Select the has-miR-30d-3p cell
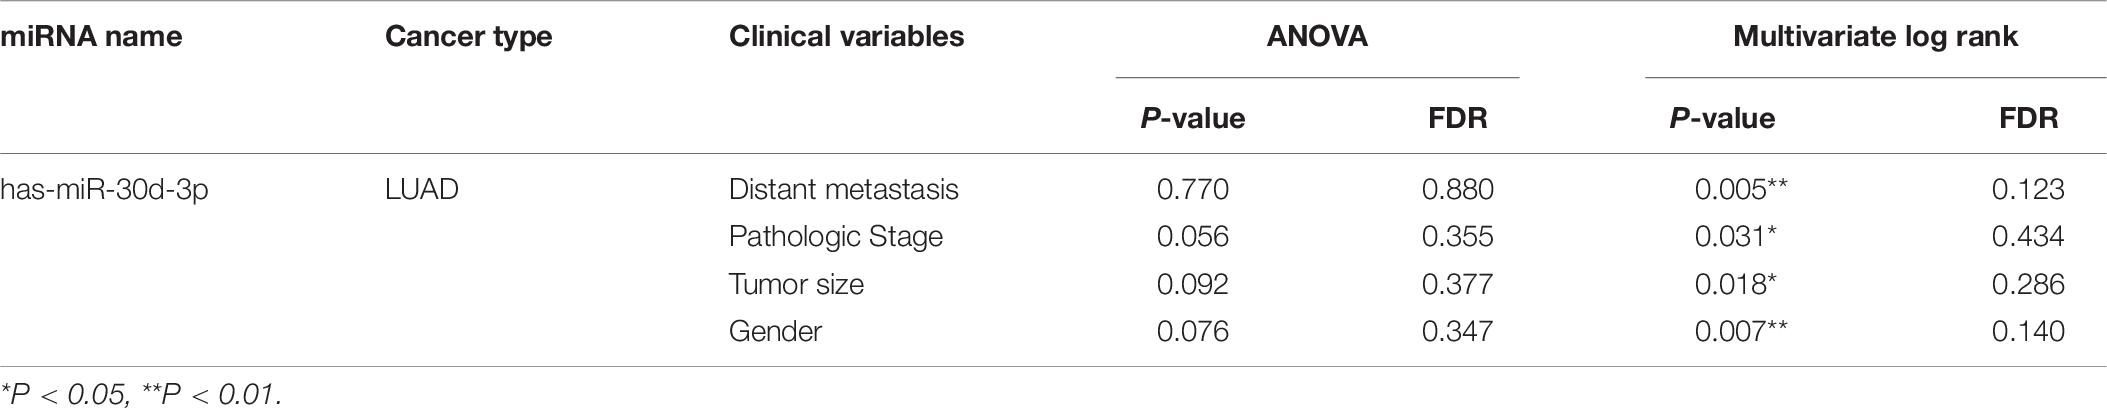The image size is (2107, 408). click(x=104, y=189)
